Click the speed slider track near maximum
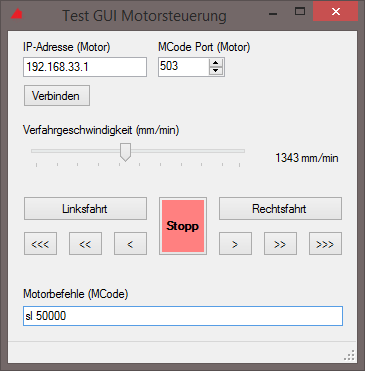 coord(238,151)
